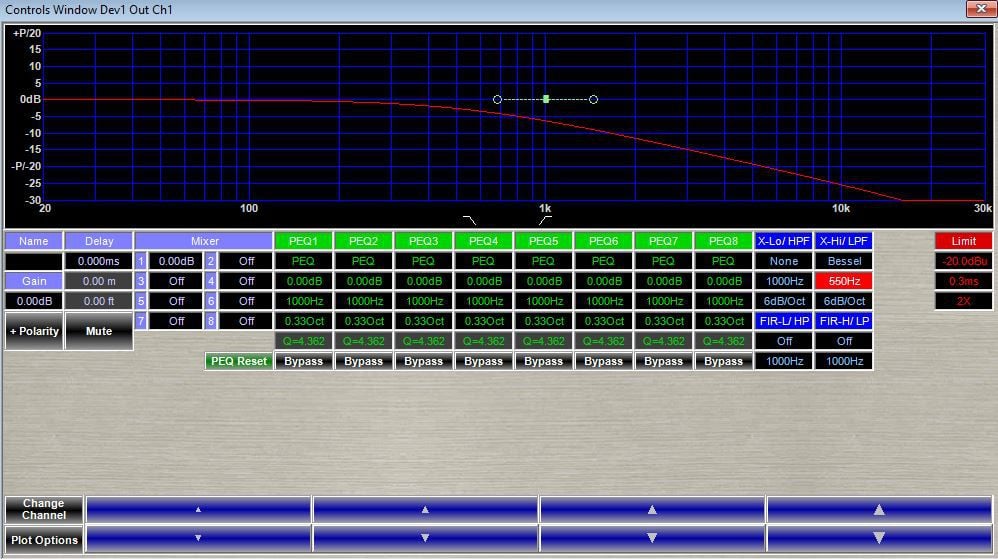This screenshot has width=998, height=559.
Task: Select Mixer input 1 level 0.00dB
Action: [176, 261]
